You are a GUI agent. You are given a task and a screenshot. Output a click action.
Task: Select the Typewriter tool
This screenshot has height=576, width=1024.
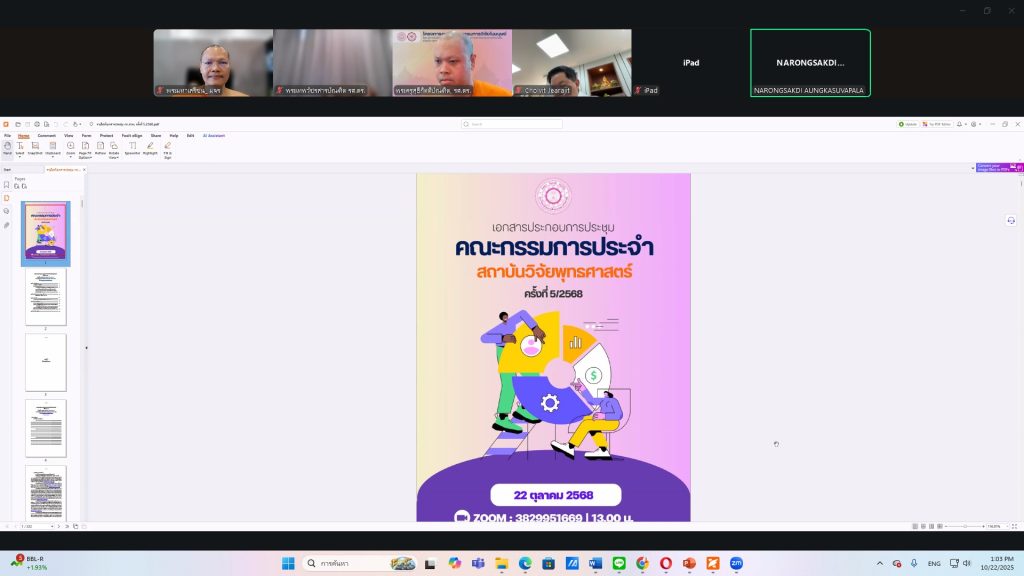(132, 147)
